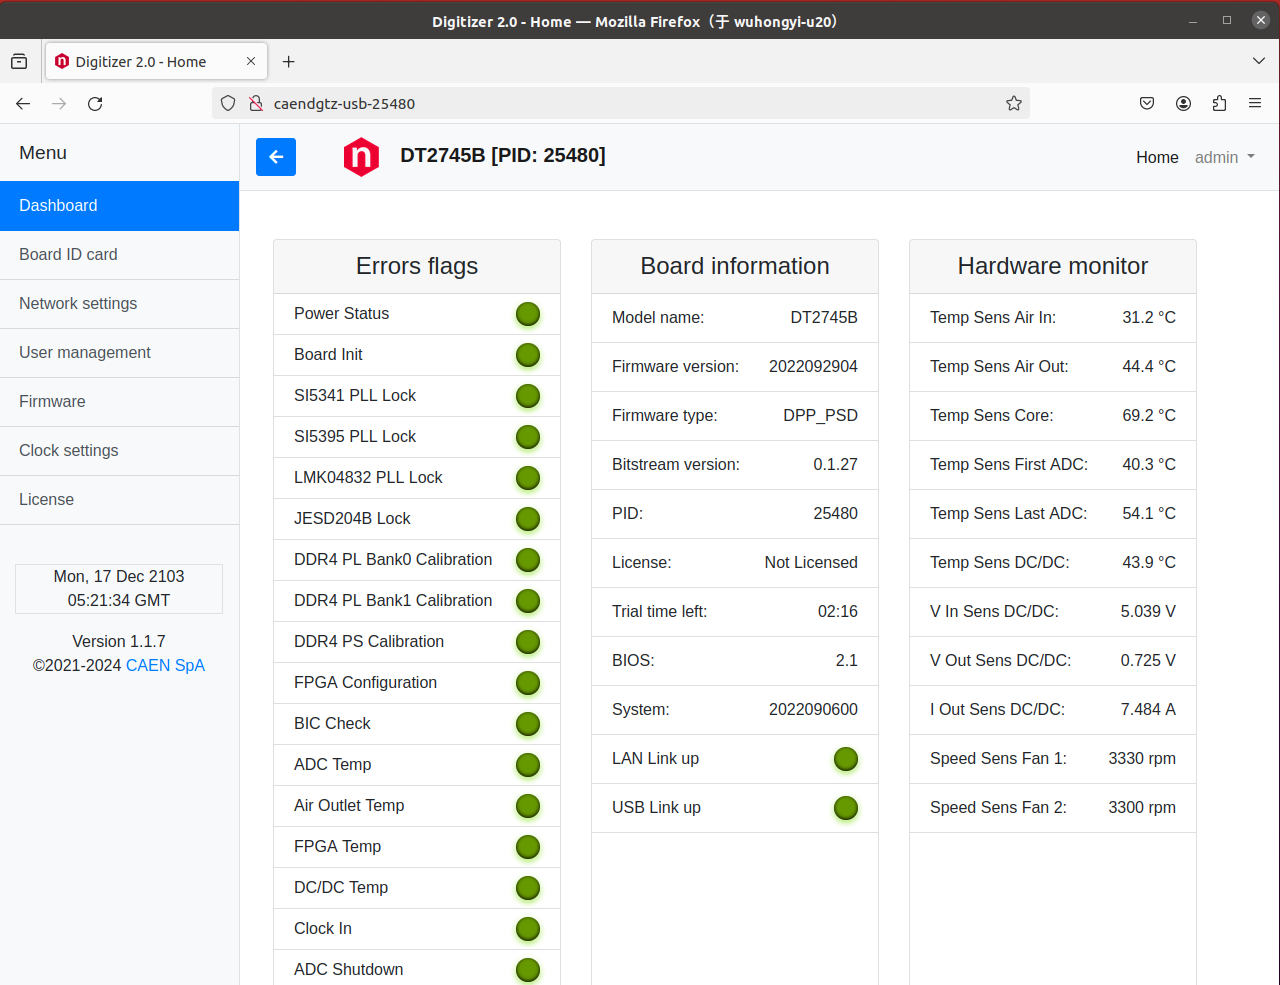Click the SI5341 PLL Lock indicator
Viewport: 1280px width, 985px height.
pos(528,396)
